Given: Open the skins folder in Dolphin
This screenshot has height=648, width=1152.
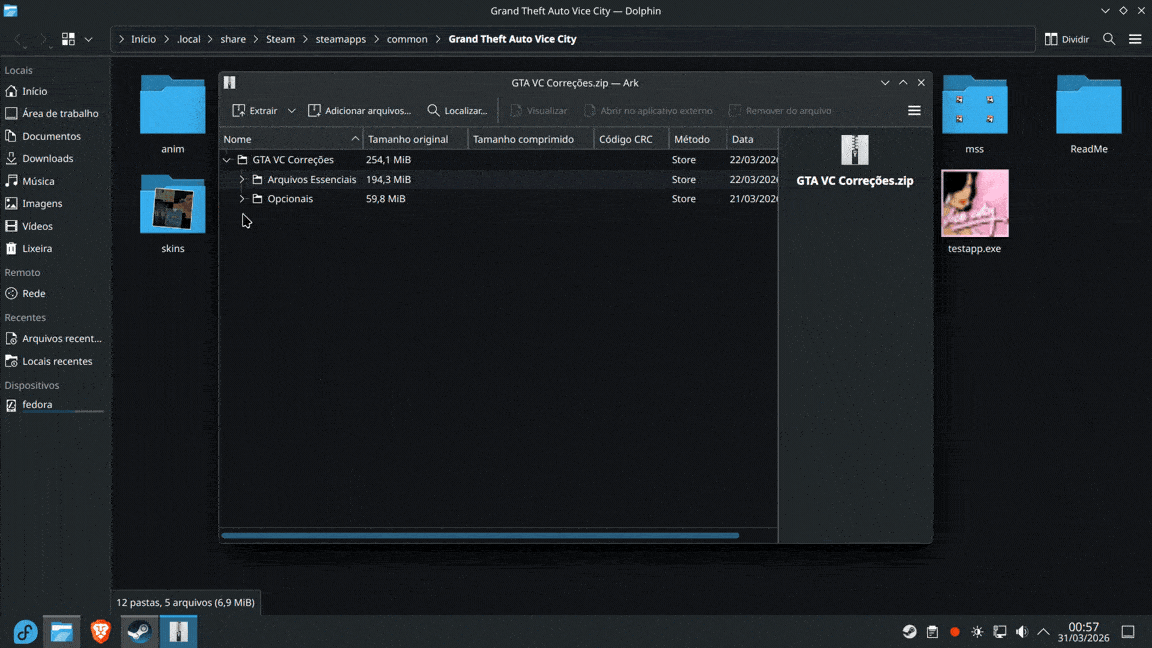Looking at the screenshot, I should [173, 214].
